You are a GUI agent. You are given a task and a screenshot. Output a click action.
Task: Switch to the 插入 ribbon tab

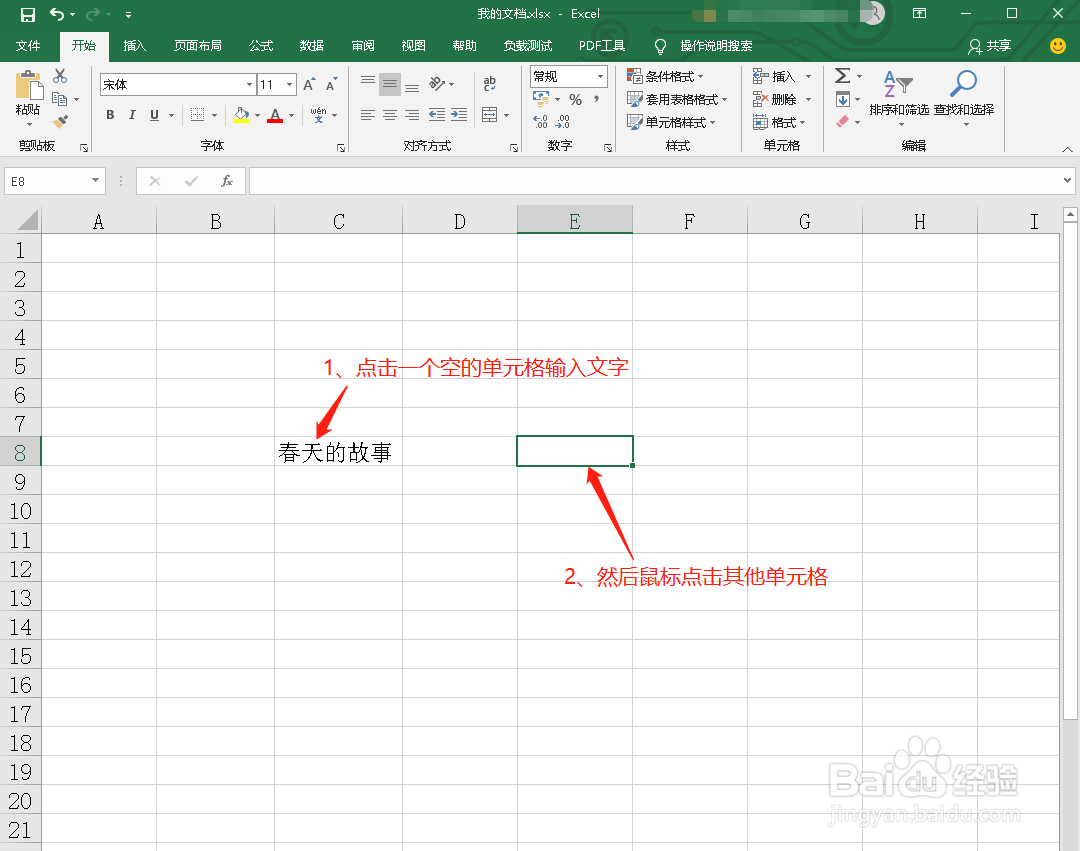(x=135, y=45)
